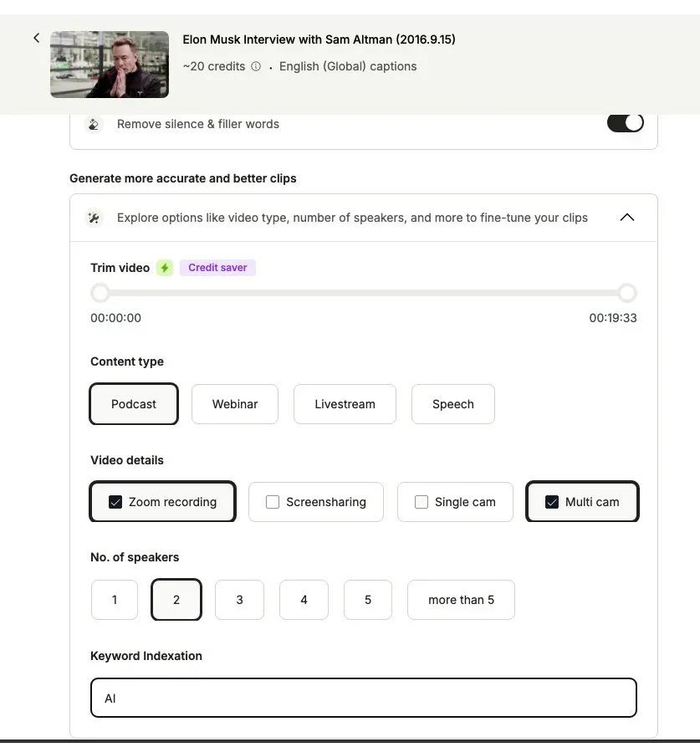
Task: Set number of speakers to 3
Action: pos(239,600)
